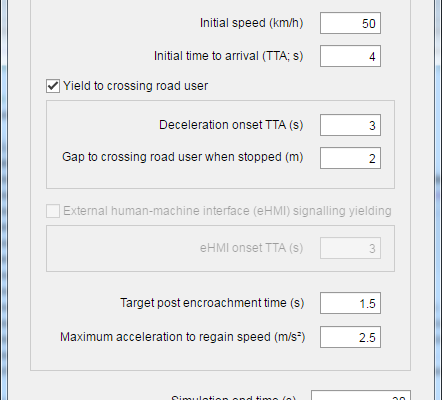The image size is (442, 400).
Task: Focus the Simulation end time field at bottom
Action: click(361, 396)
